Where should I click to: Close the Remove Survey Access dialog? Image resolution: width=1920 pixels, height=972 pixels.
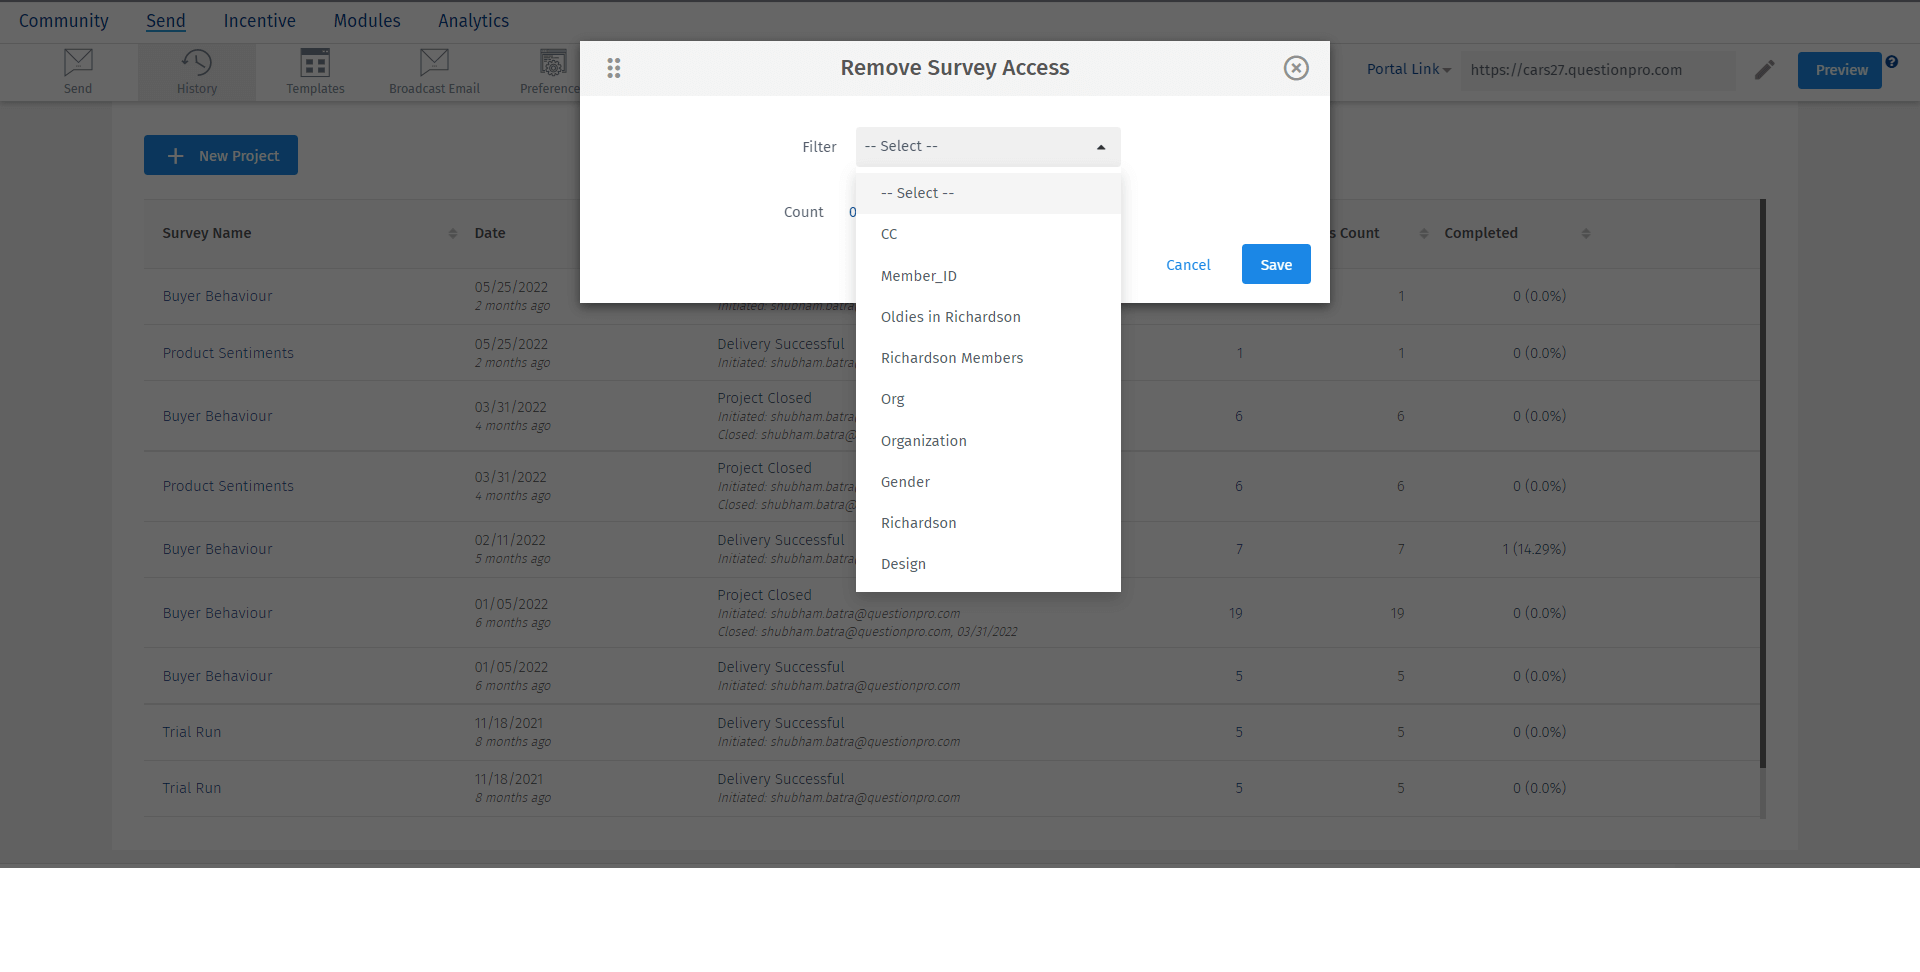click(x=1296, y=68)
